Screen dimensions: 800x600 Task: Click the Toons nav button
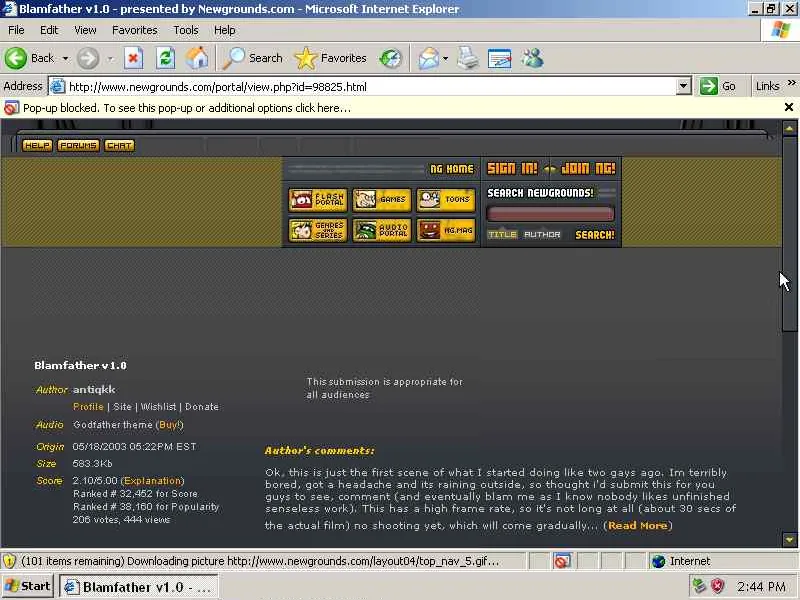(445, 199)
